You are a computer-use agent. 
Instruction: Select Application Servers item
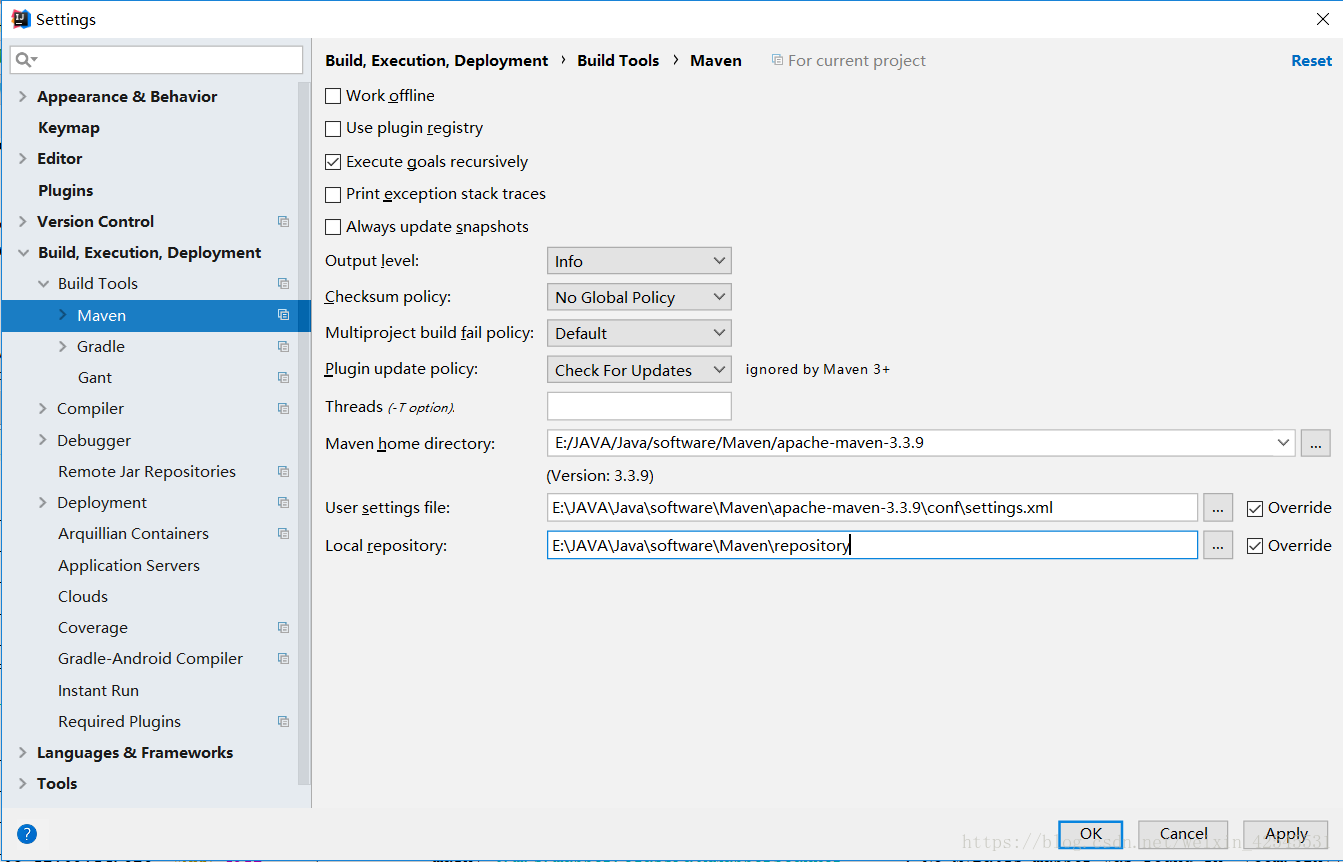(x=129, y=566)
